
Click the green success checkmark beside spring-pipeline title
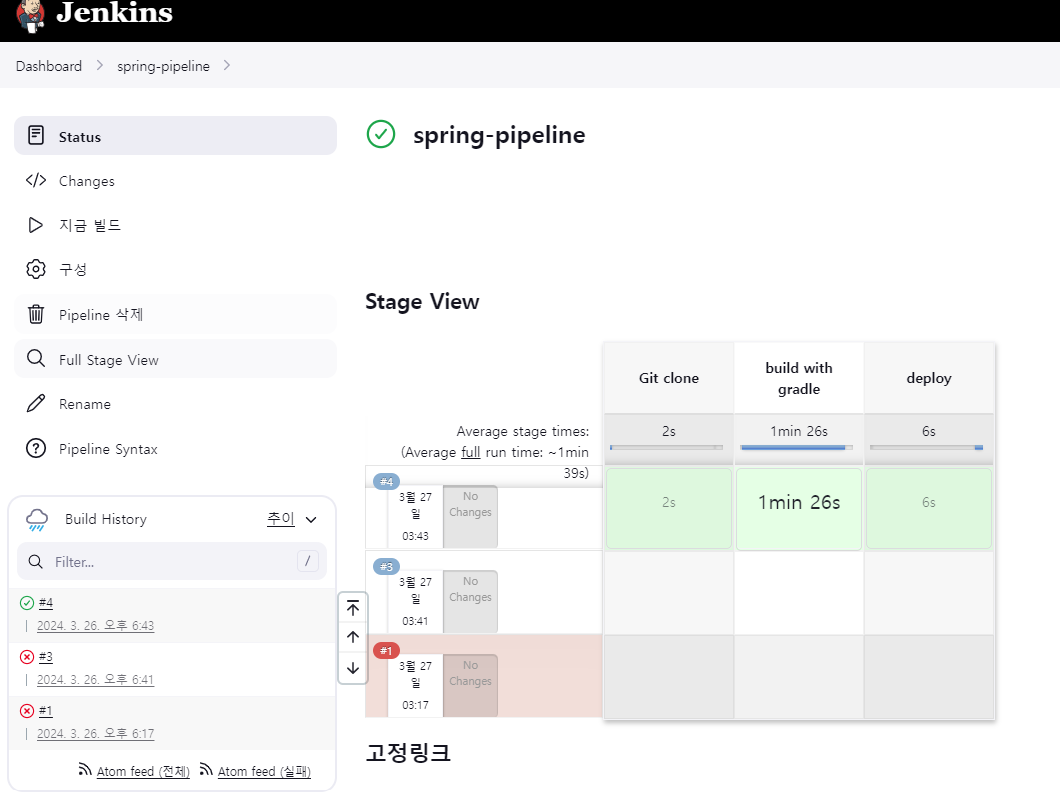381,134
